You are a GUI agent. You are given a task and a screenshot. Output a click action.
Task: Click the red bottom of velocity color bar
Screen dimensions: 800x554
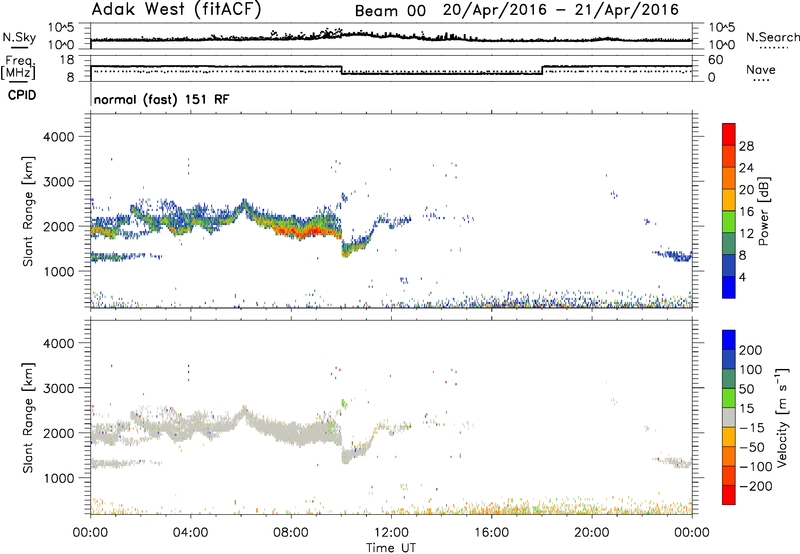[729, 495]
